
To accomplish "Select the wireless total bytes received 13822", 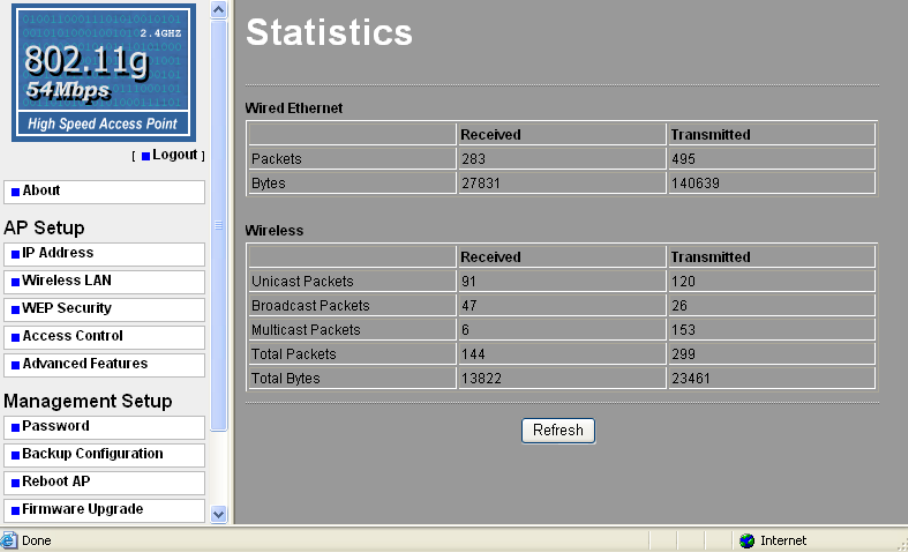I will (481, 378).
